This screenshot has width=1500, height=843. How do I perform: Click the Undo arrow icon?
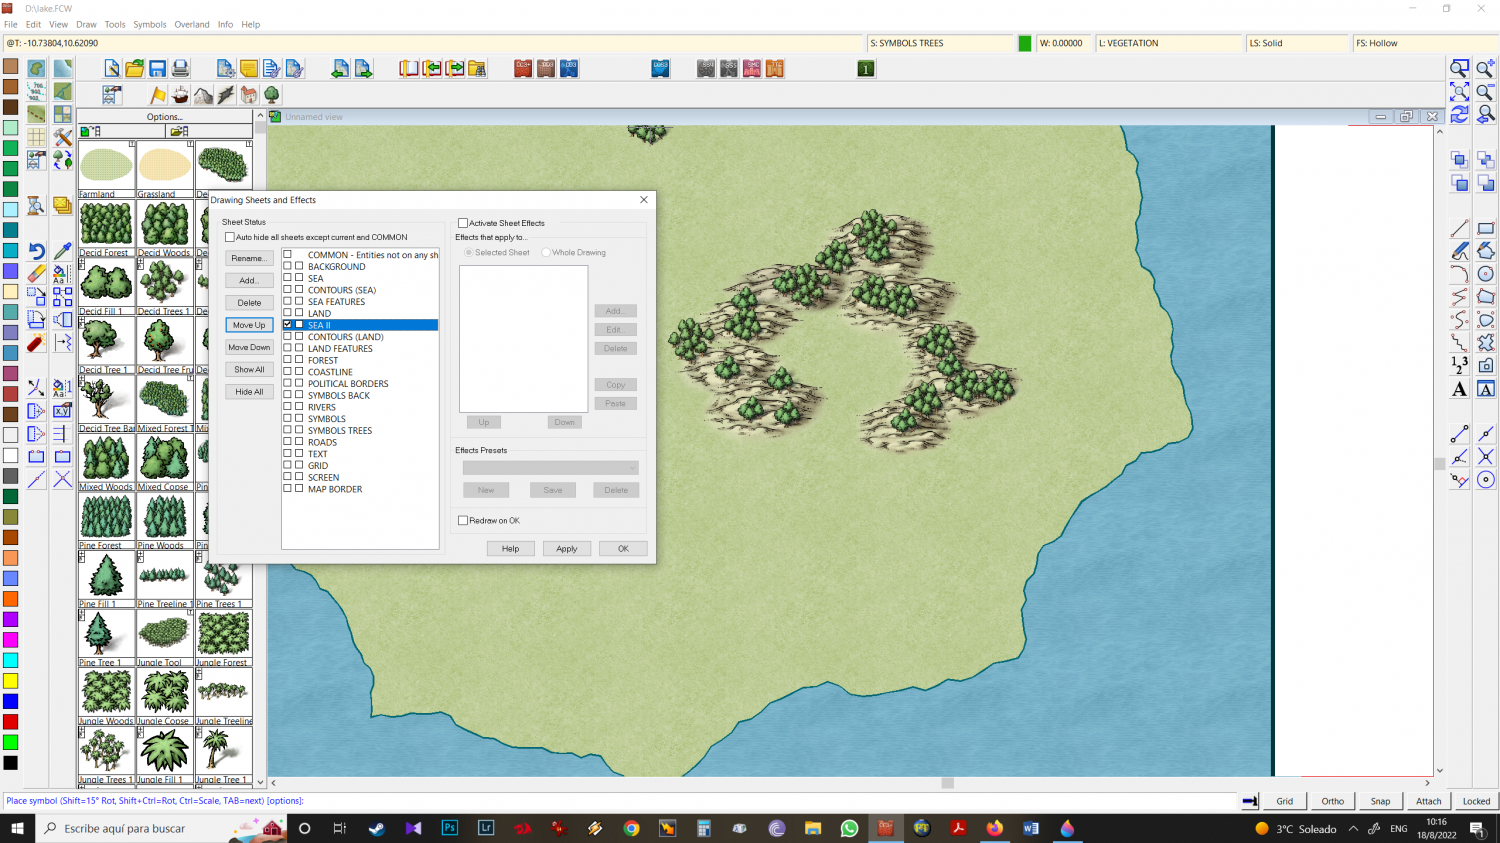pyautogui.click(x=36, y=251)
